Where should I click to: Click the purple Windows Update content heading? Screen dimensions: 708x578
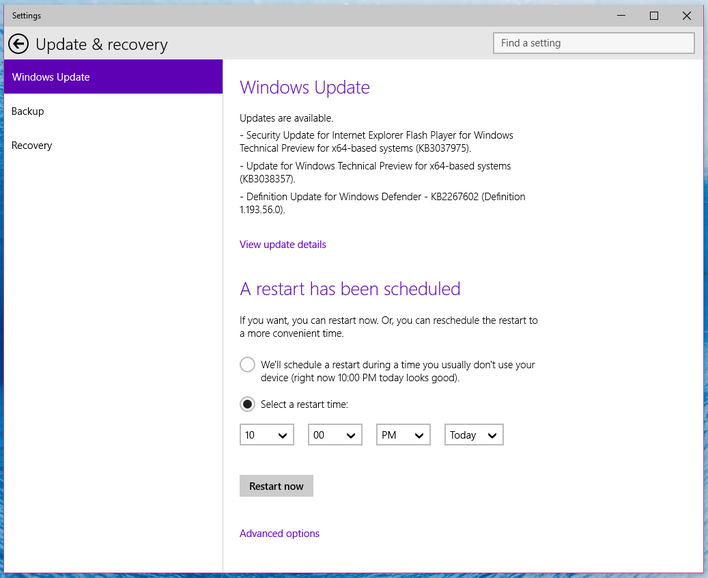(x=305, y=88)
